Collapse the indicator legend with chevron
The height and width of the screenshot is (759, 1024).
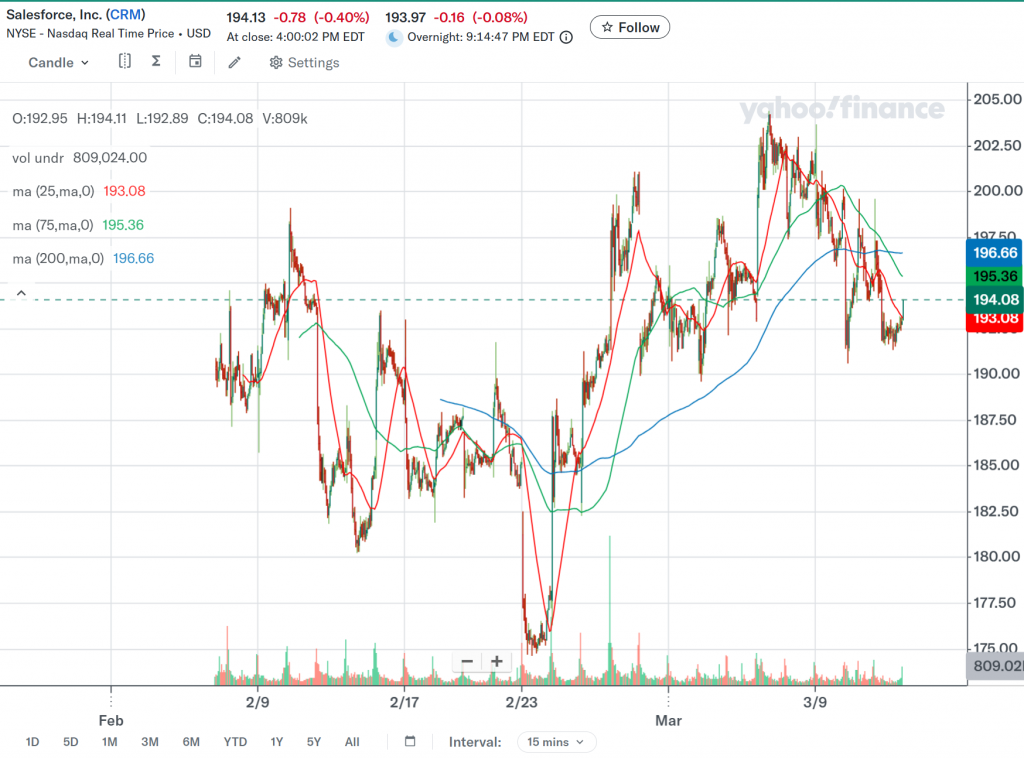(x=21, y=293)
